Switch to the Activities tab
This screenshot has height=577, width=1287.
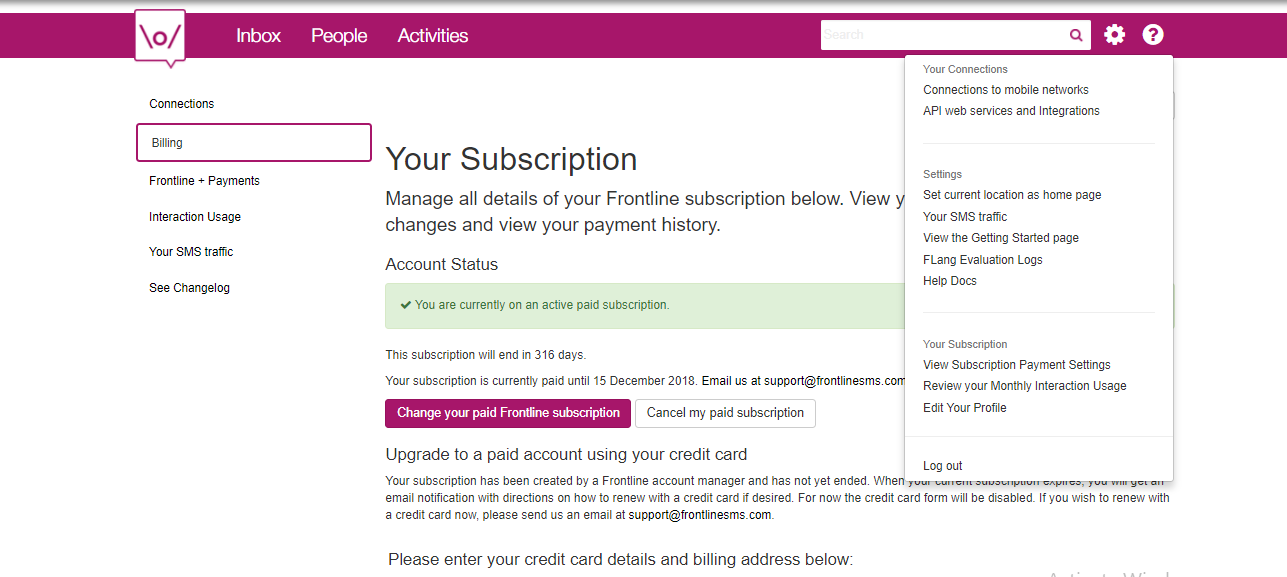tap(433, 36)
